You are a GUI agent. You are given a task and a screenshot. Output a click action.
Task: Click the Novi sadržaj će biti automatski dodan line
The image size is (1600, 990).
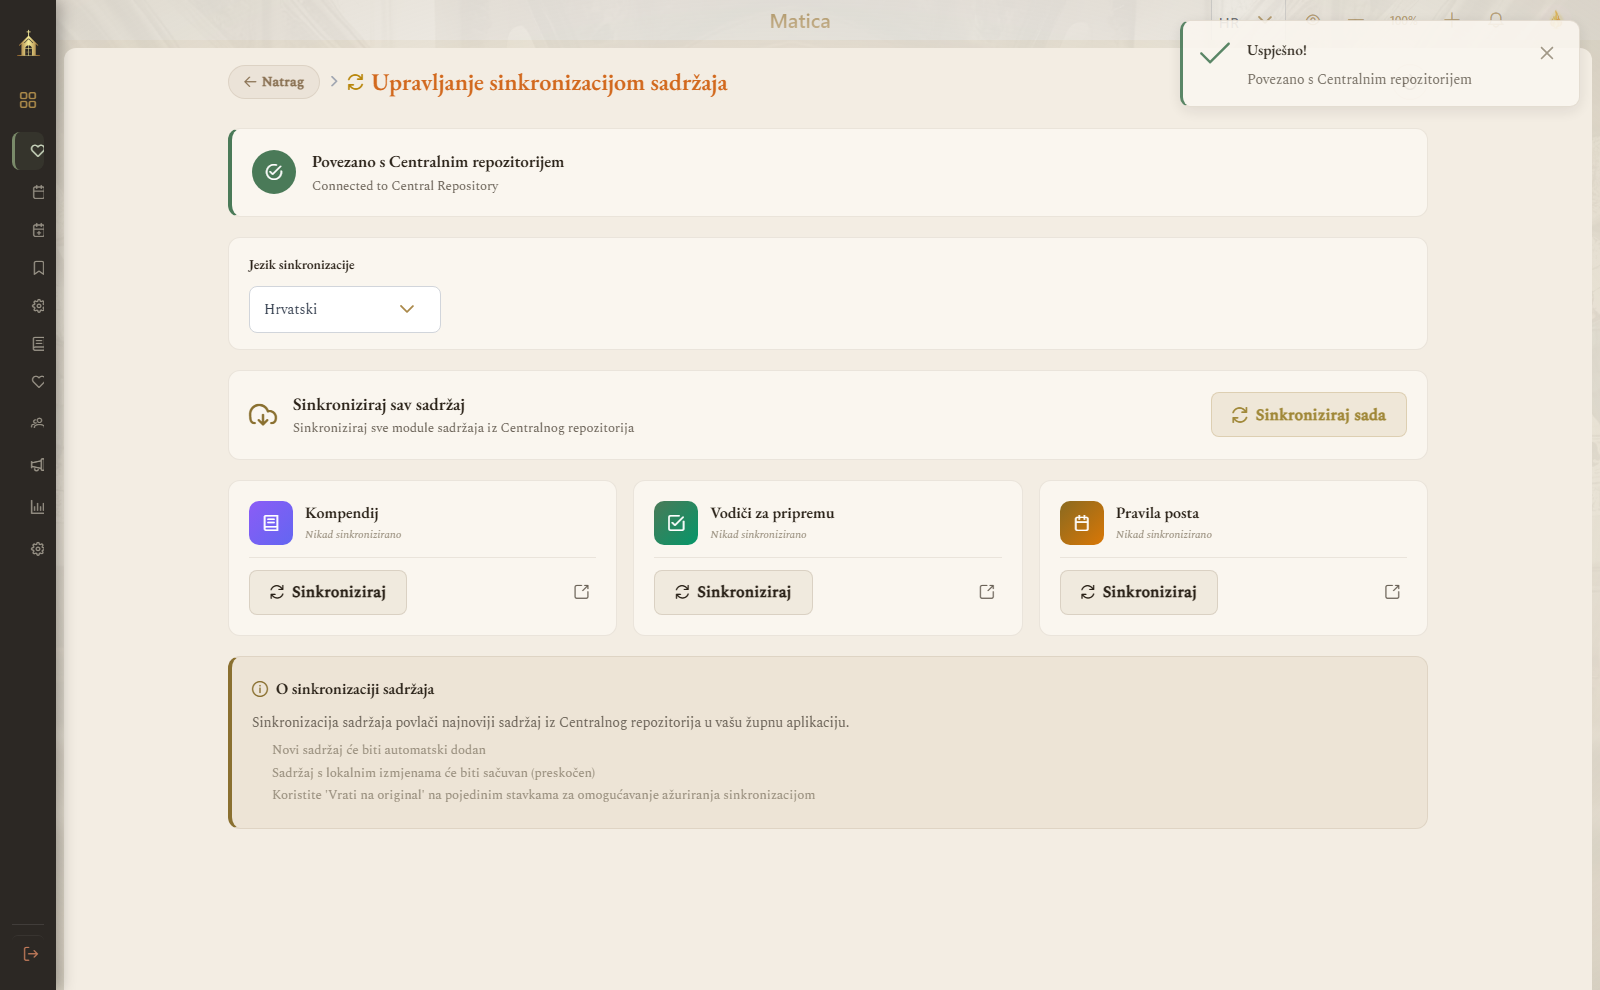point(379,750)
